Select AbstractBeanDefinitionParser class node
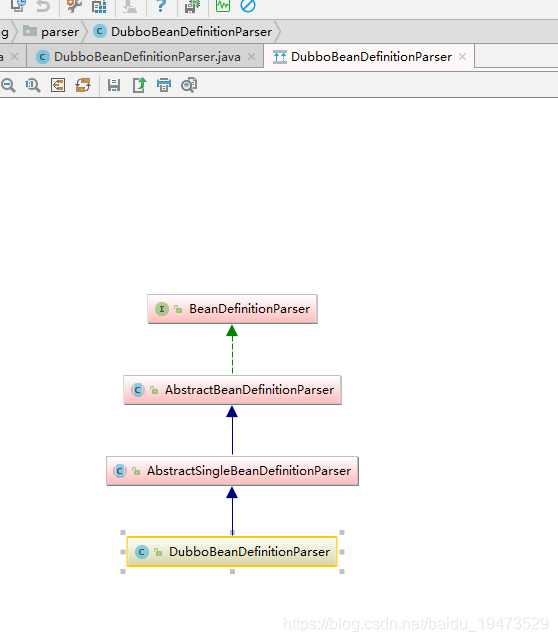Viewport: 558px width, 642px height. [x=233, y=390]
